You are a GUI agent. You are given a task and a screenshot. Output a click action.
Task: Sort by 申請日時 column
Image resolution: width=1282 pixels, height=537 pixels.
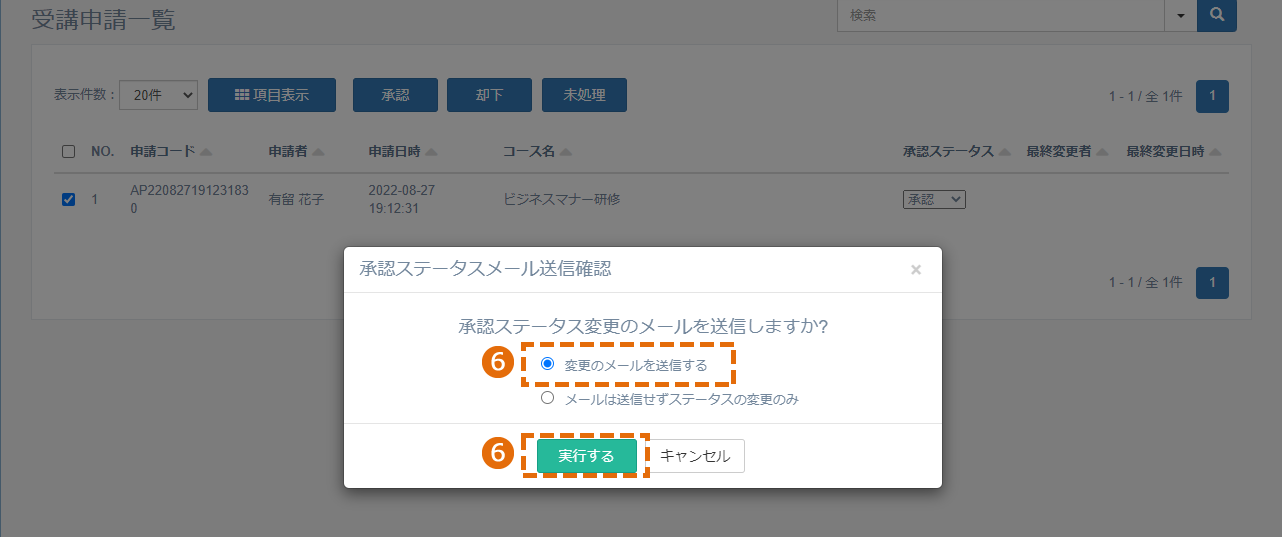pos(403,152)
